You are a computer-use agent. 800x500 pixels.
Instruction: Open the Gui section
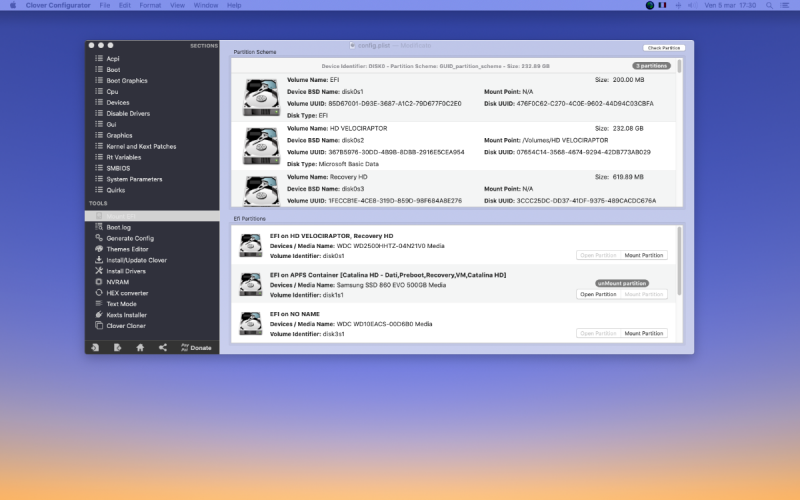(x=111, y=124)
